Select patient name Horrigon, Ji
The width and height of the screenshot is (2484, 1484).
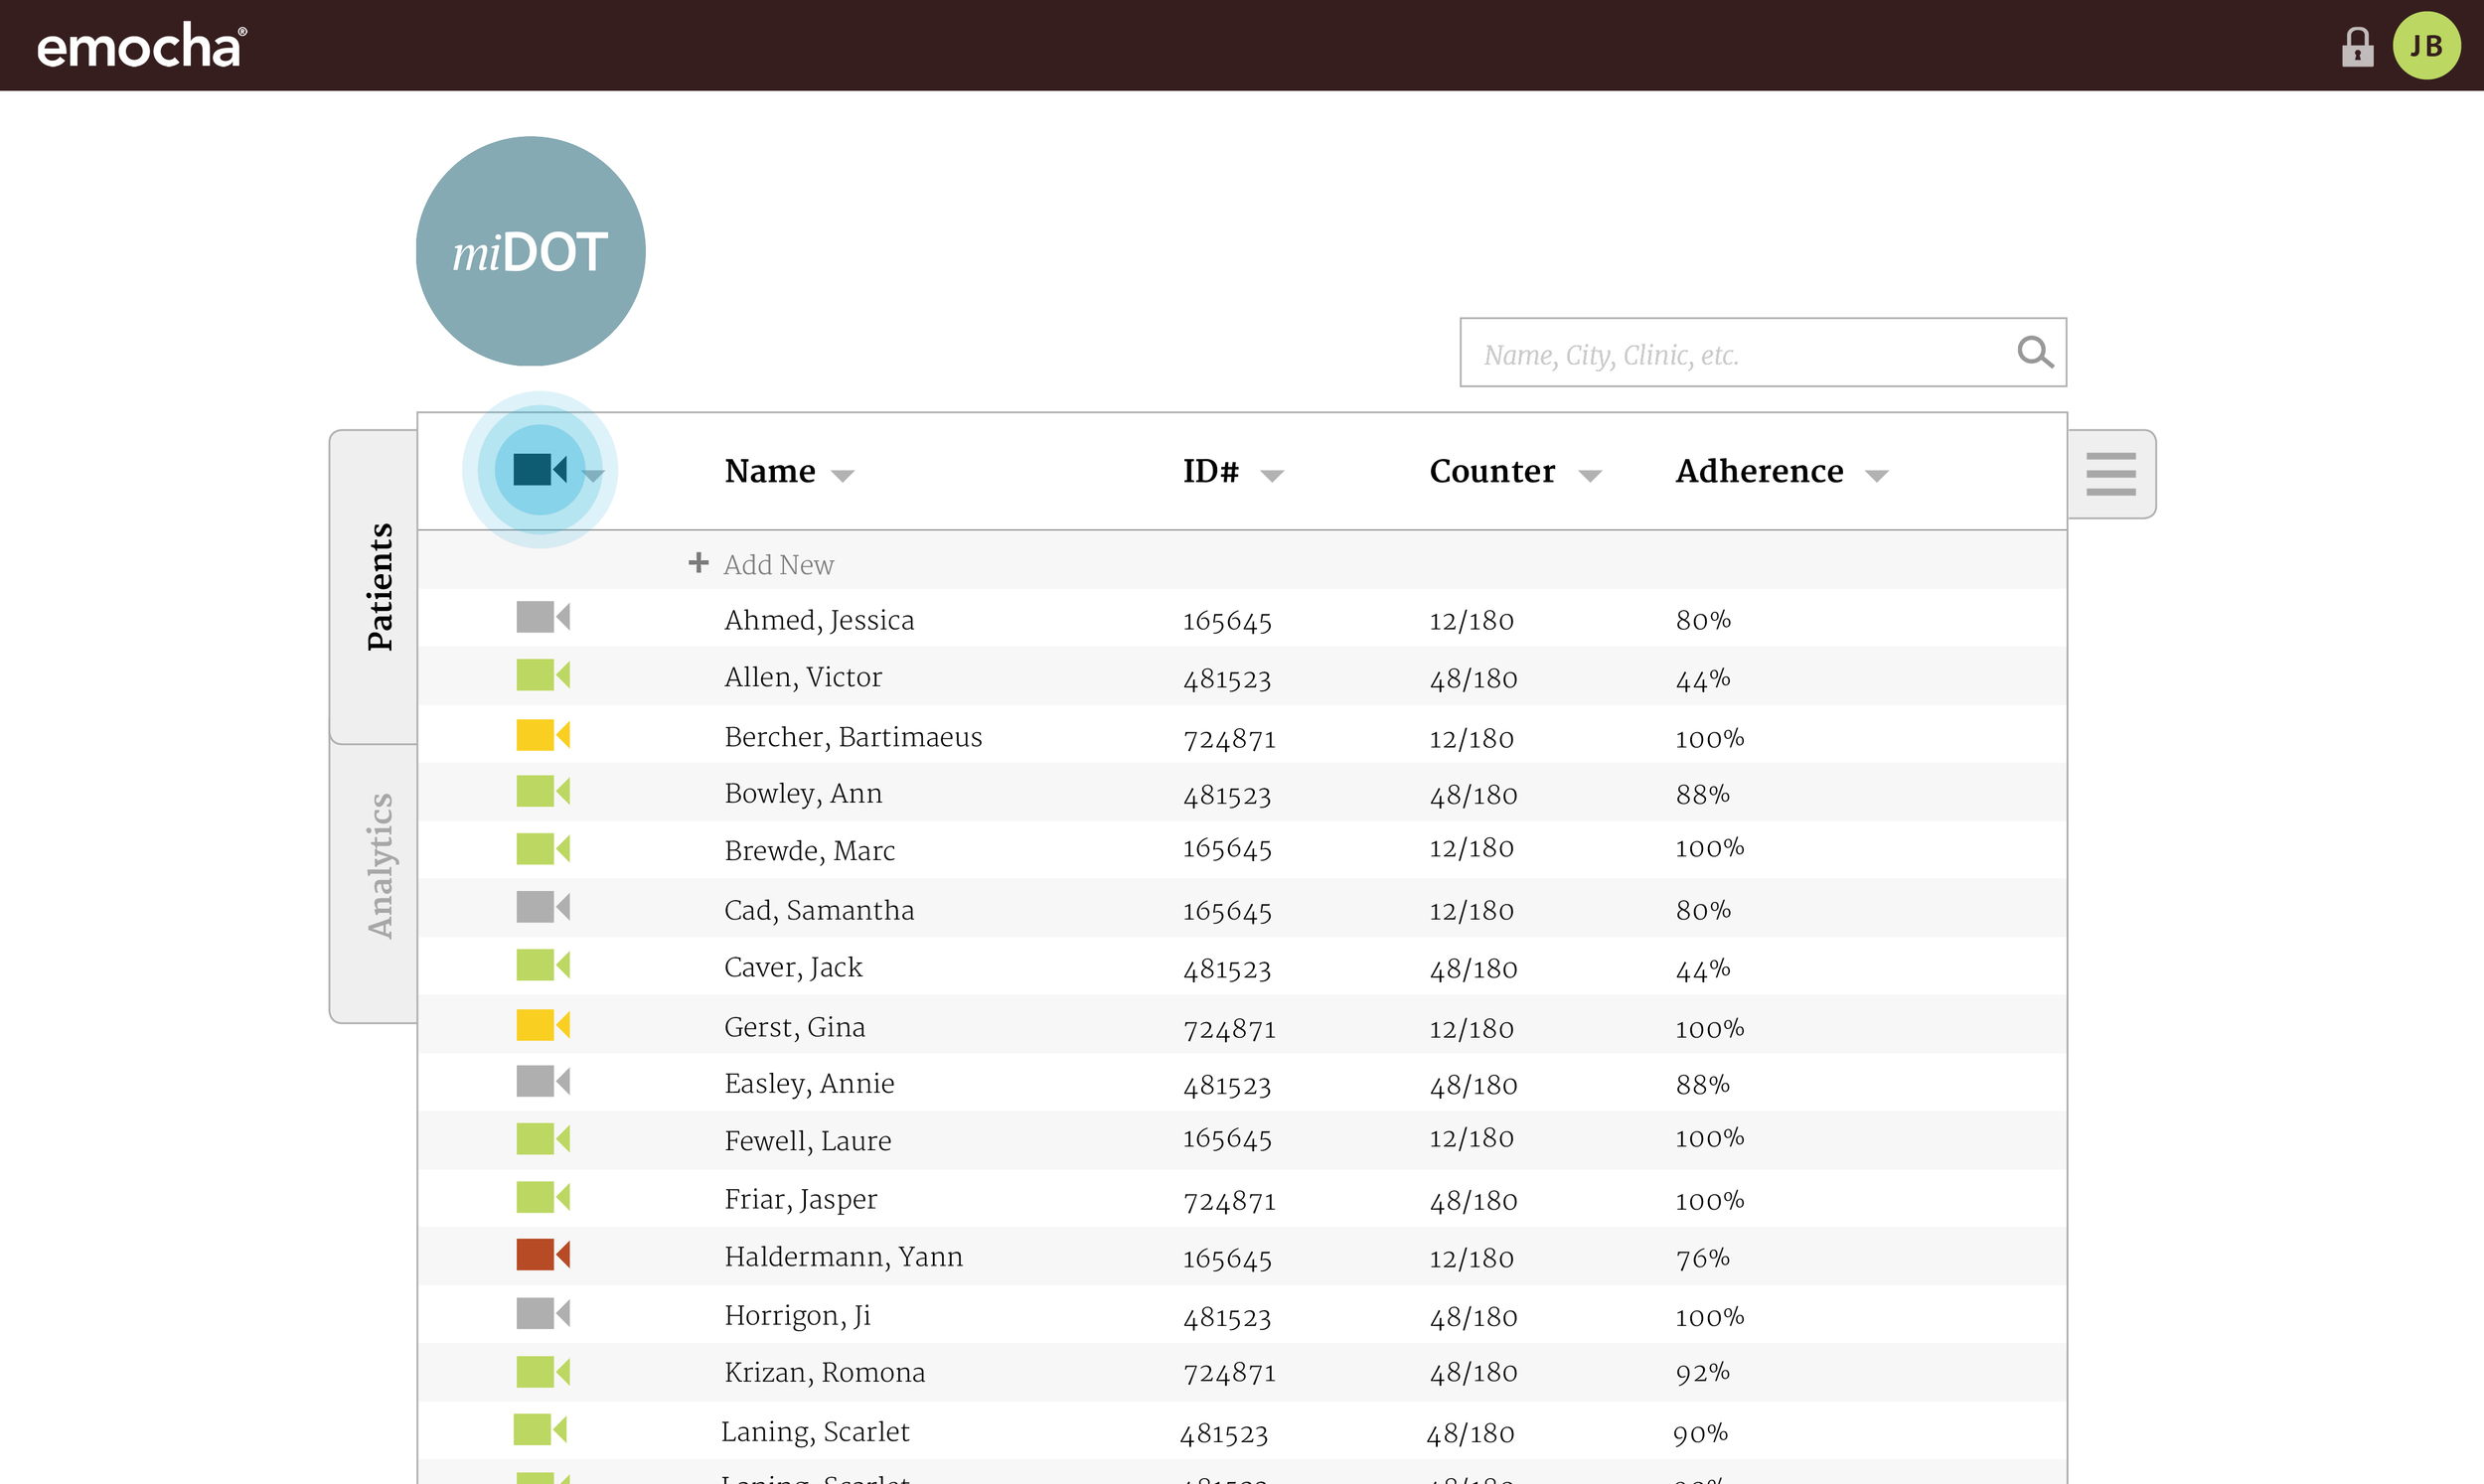point(797,1315)
